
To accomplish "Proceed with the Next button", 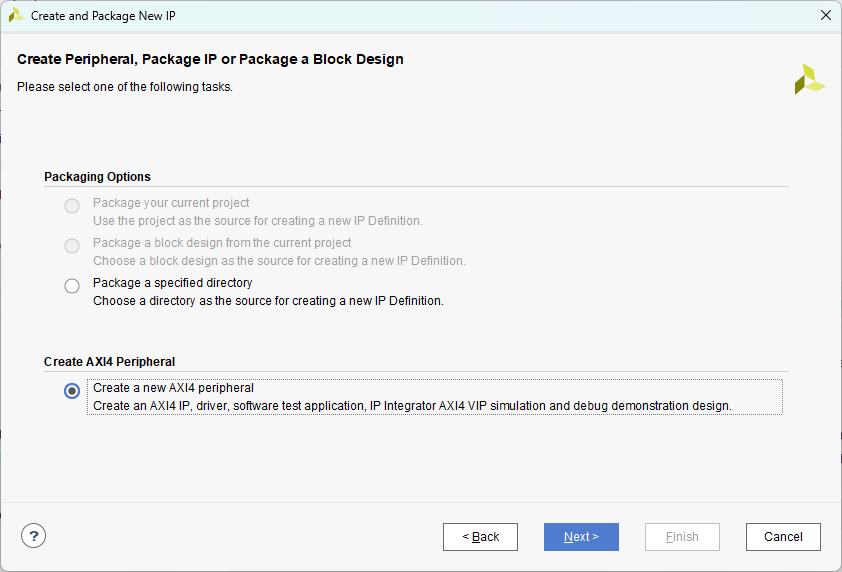I will click(x=581, y=537).
